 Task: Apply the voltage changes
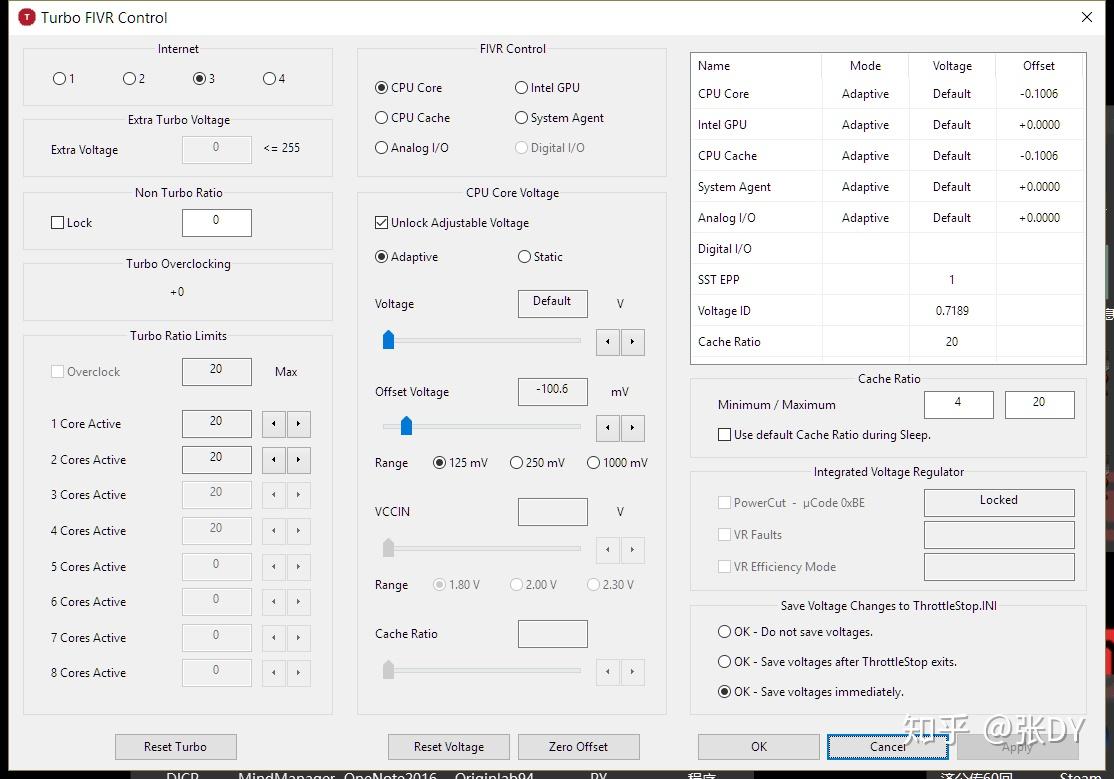[1017, 747]
